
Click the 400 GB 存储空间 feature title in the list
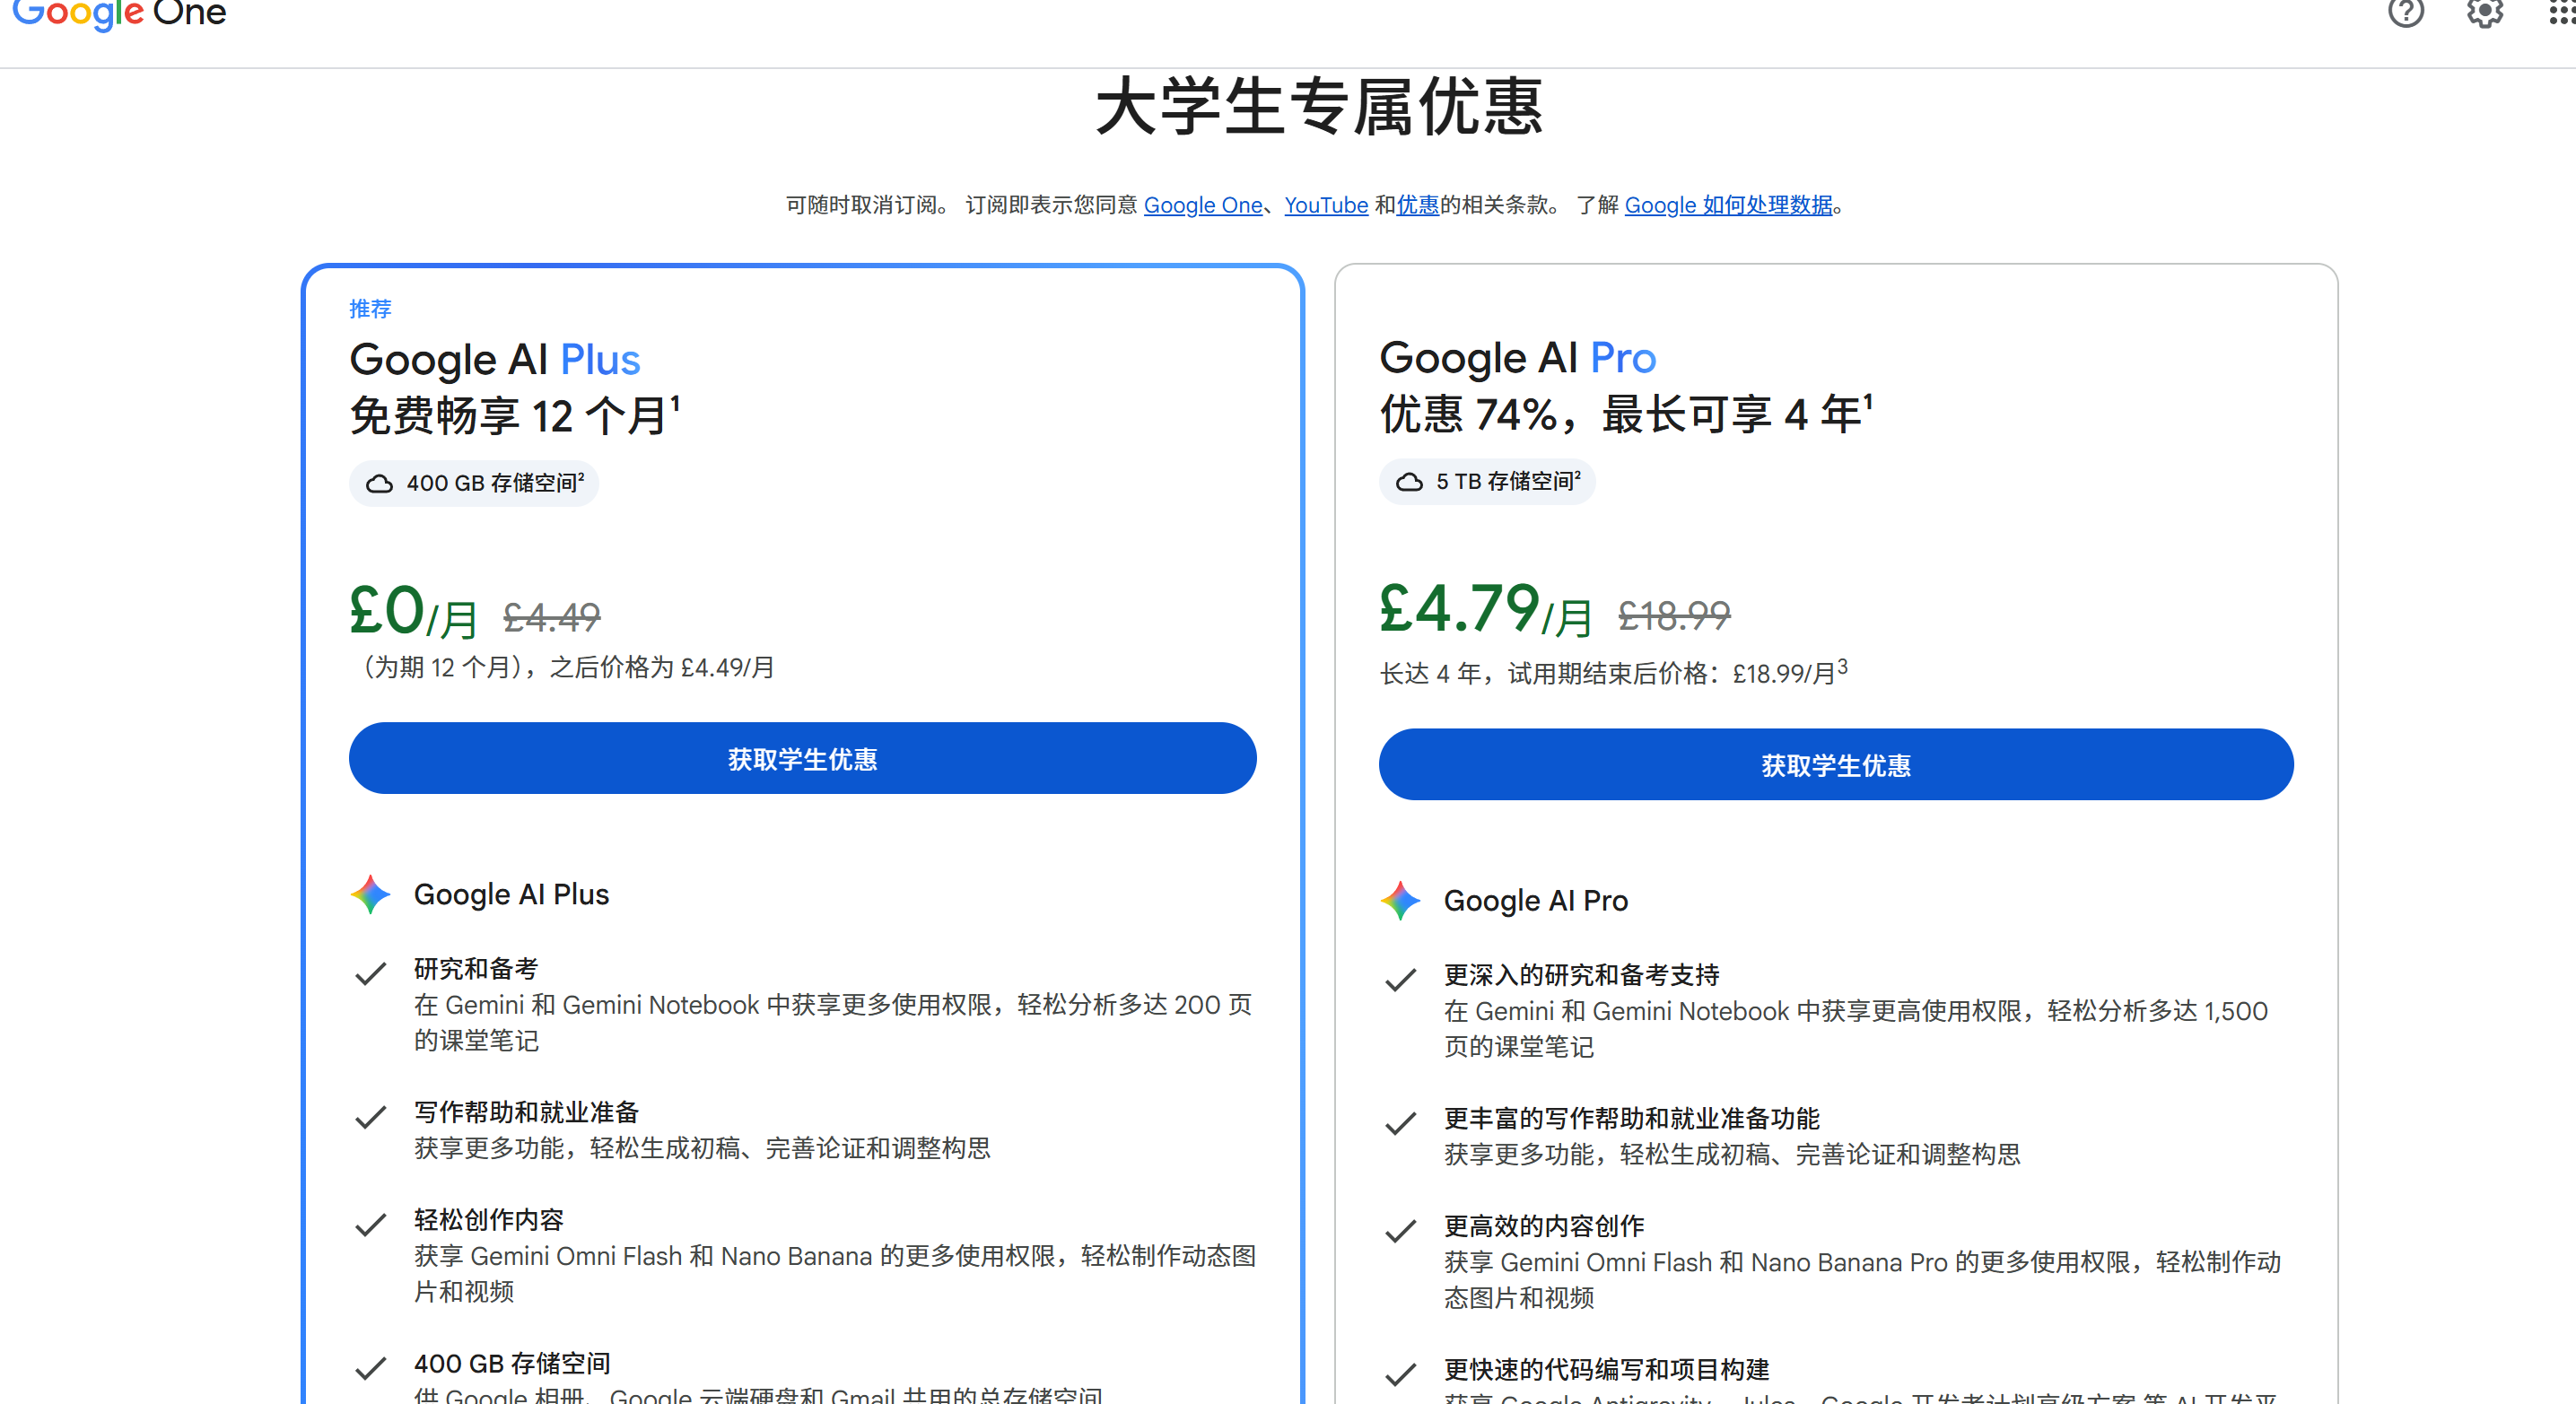coord(513,1363)
